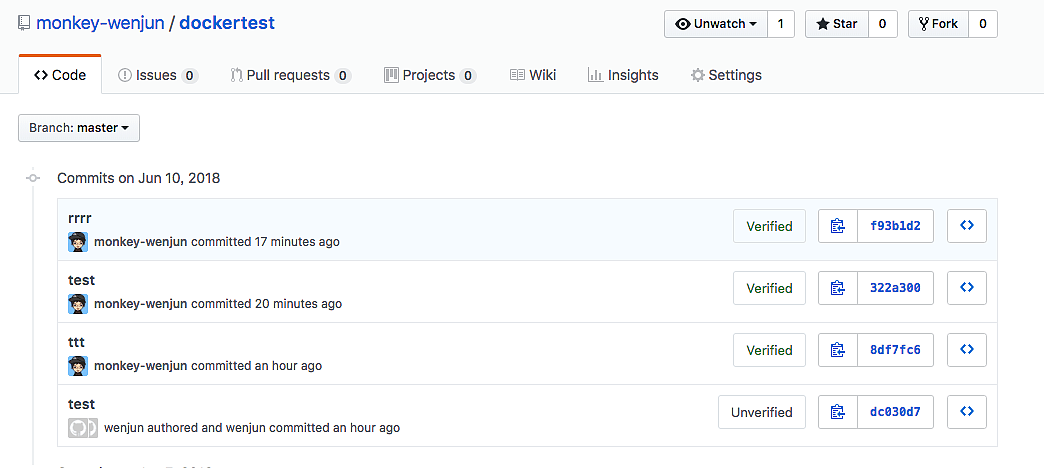Viewport: 1044px width, 468px height.
Task: Browse repository at commit f93b1d2
Action: [966, 226]
